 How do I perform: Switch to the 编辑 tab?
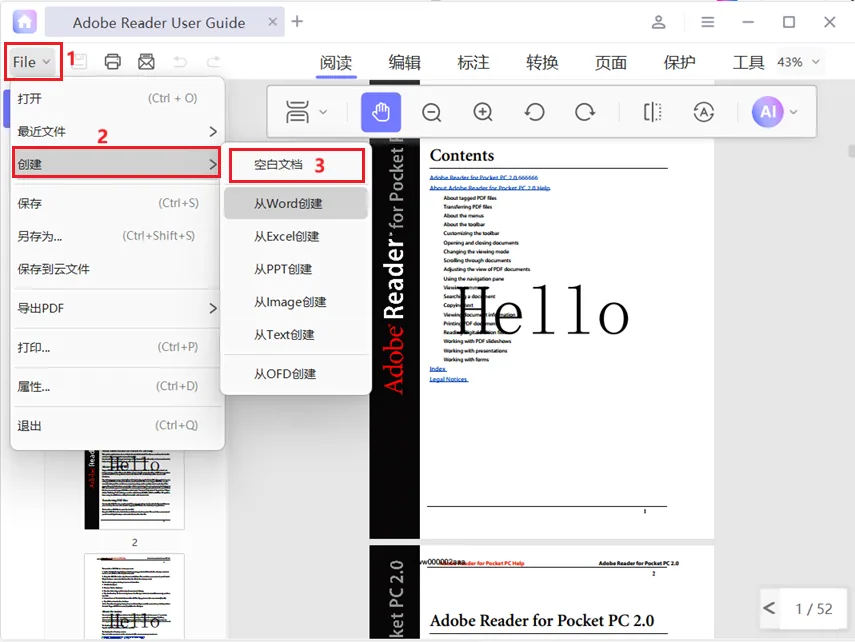click(405, 63)
